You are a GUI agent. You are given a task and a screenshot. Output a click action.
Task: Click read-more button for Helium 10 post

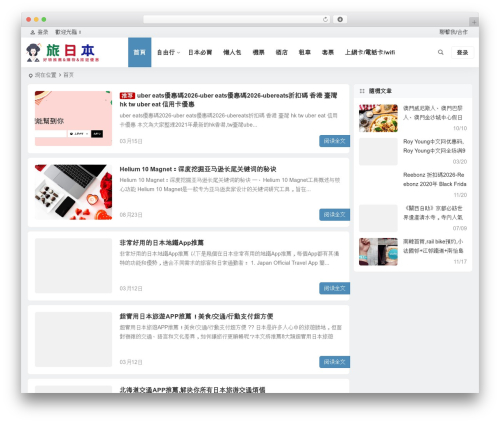334,215
